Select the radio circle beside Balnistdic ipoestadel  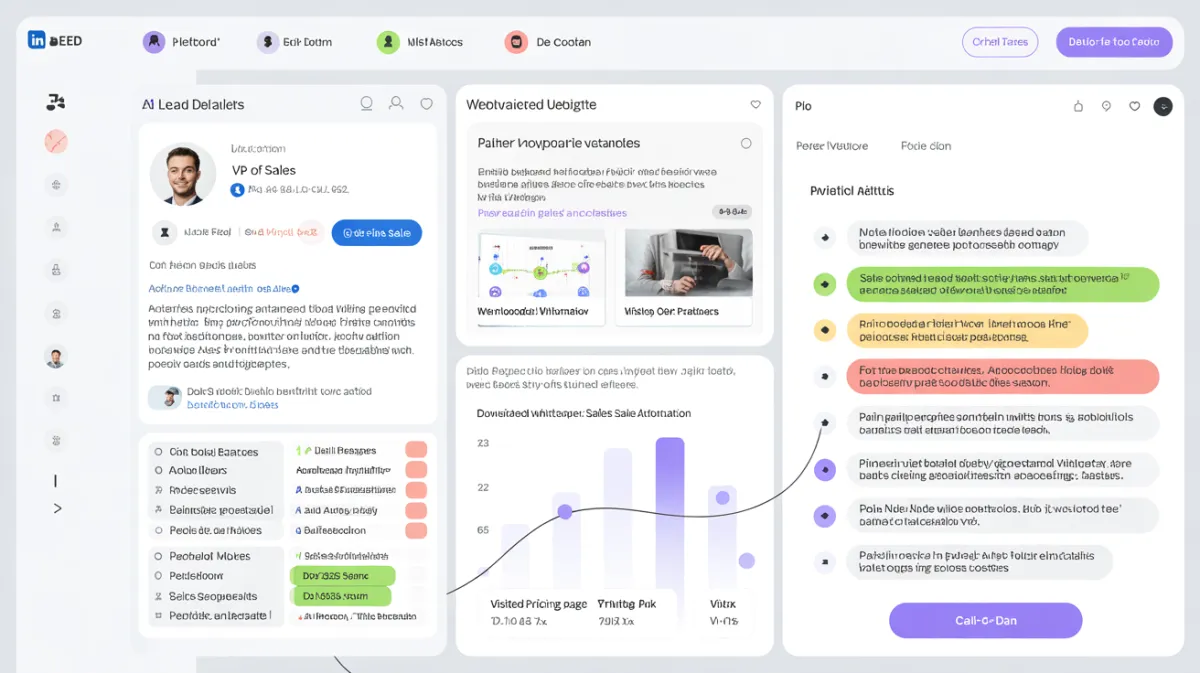[158, 510]
